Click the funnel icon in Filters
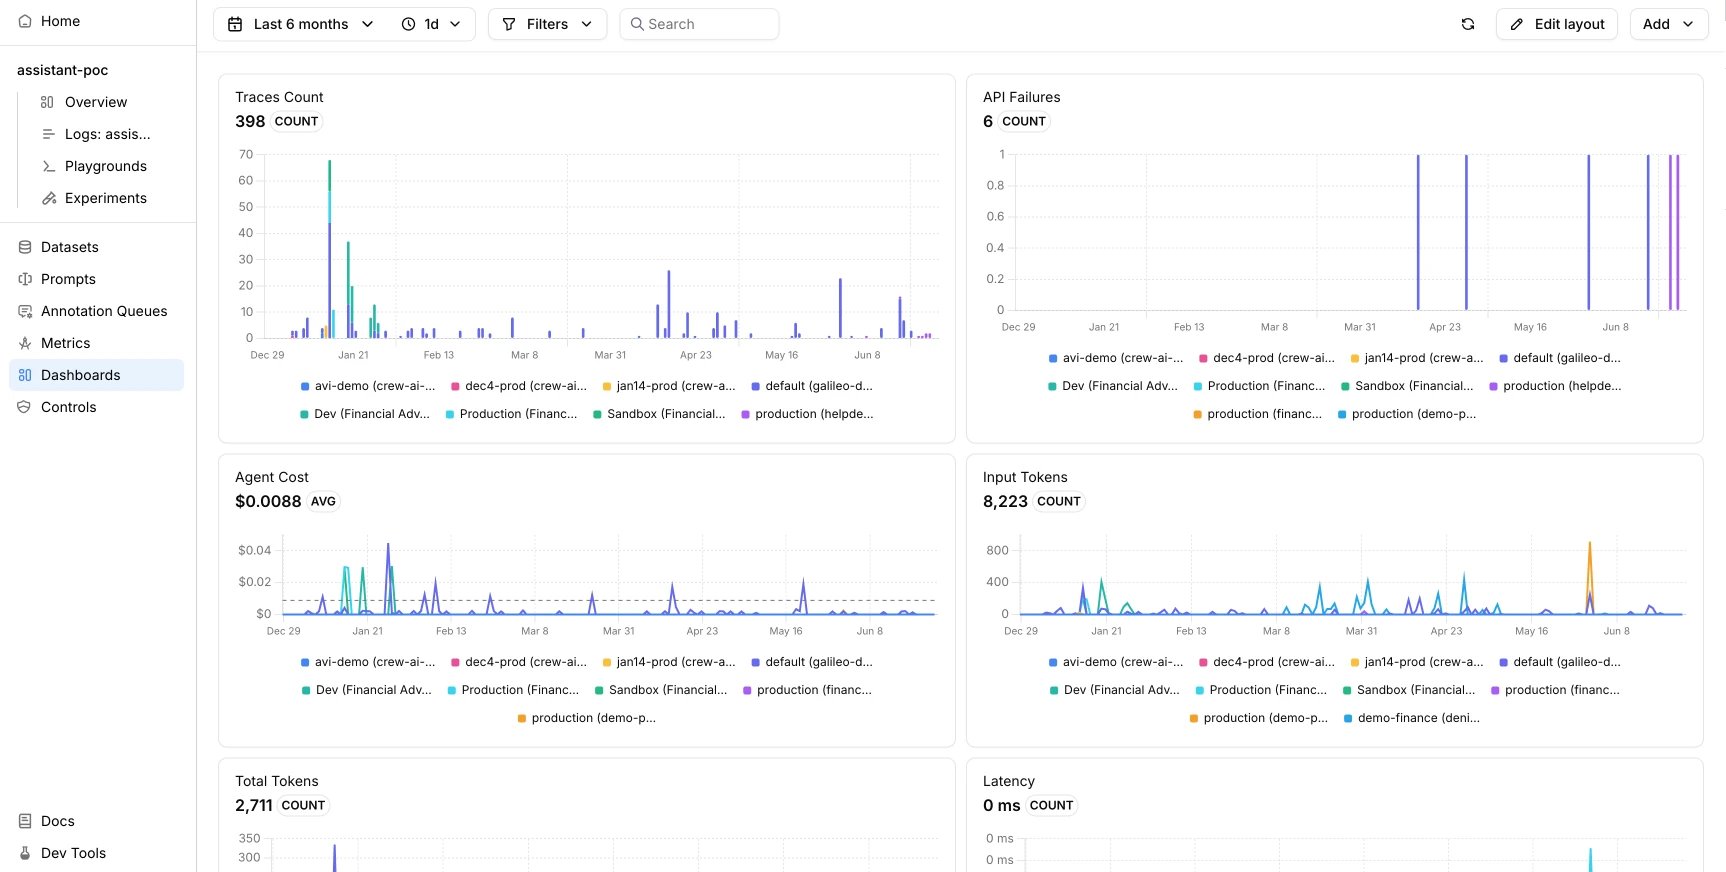1726x872 pixels. click(x=509, y=24)
